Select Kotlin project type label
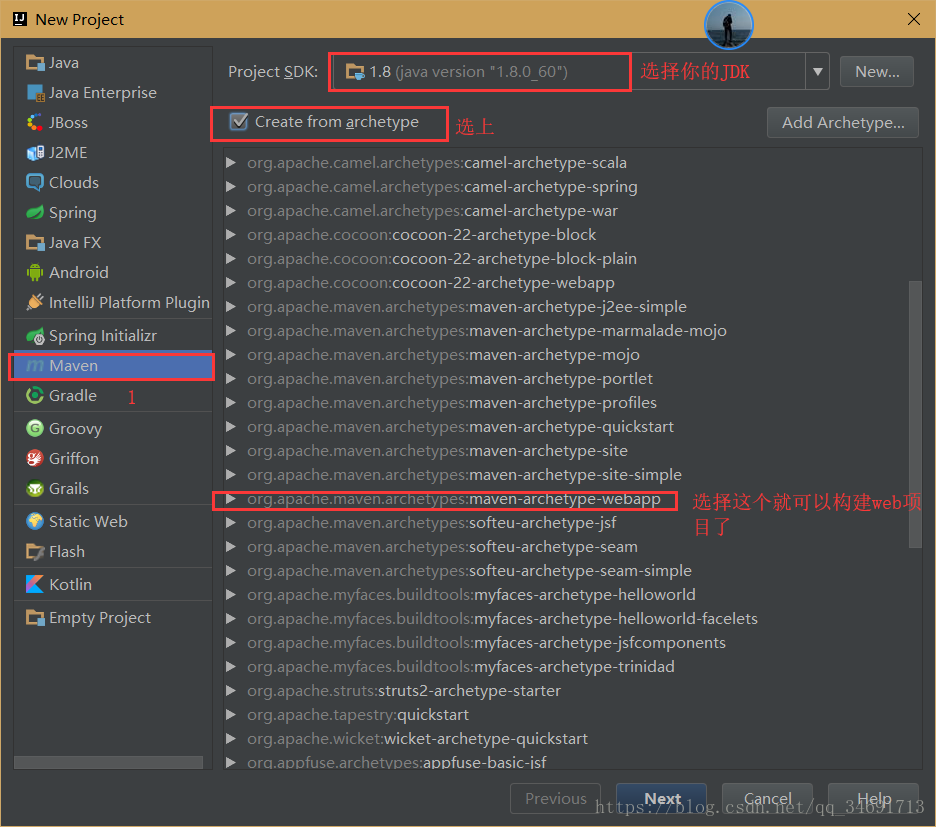 (70, 584)
